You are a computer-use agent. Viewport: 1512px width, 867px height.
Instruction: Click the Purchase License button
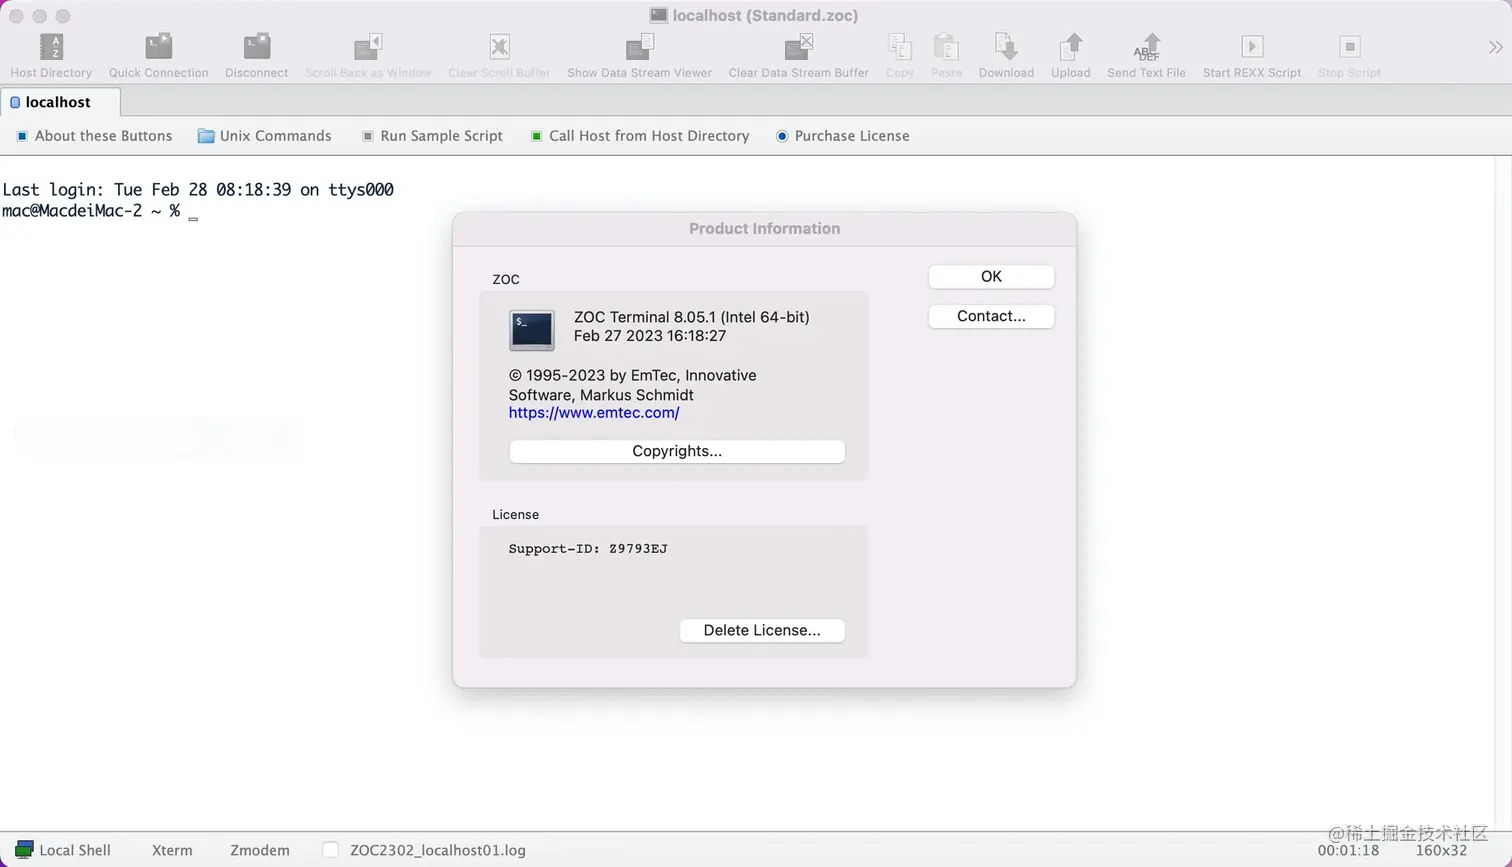[843, 136]
